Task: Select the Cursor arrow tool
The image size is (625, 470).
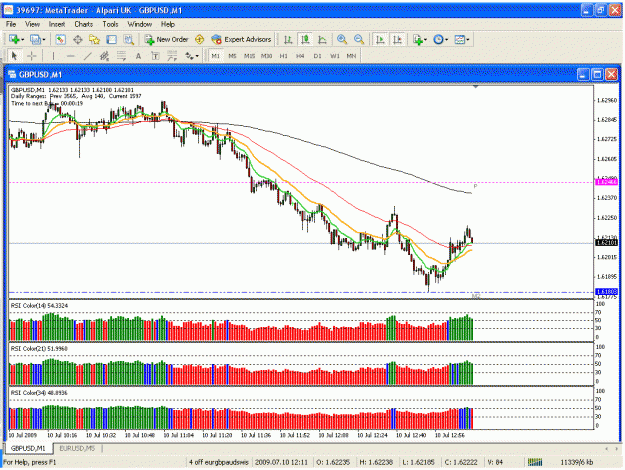Action: coord(14,56)
